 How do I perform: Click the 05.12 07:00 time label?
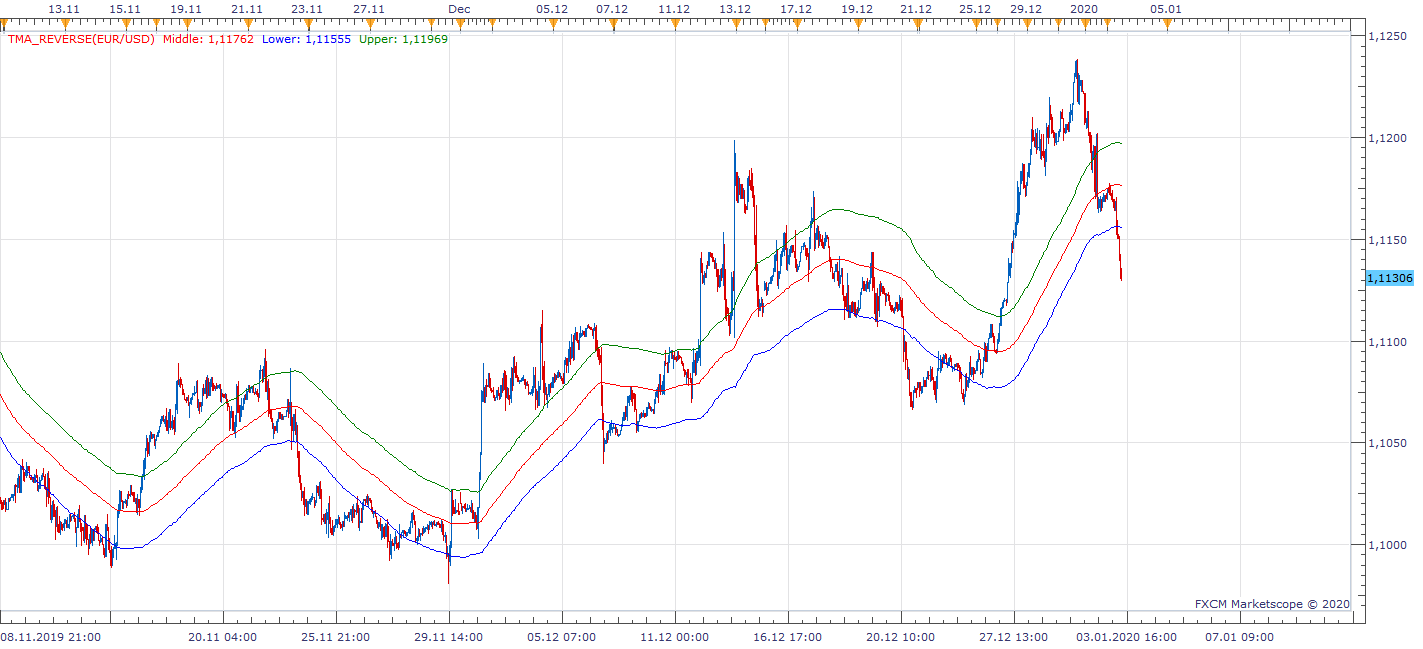tap(562, 636)
